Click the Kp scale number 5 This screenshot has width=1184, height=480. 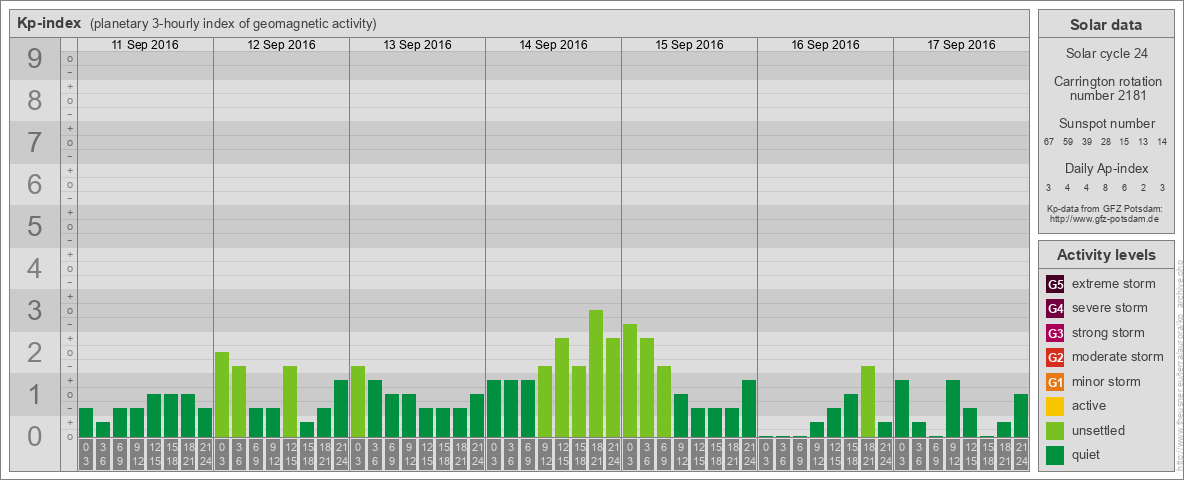[35, 226]
